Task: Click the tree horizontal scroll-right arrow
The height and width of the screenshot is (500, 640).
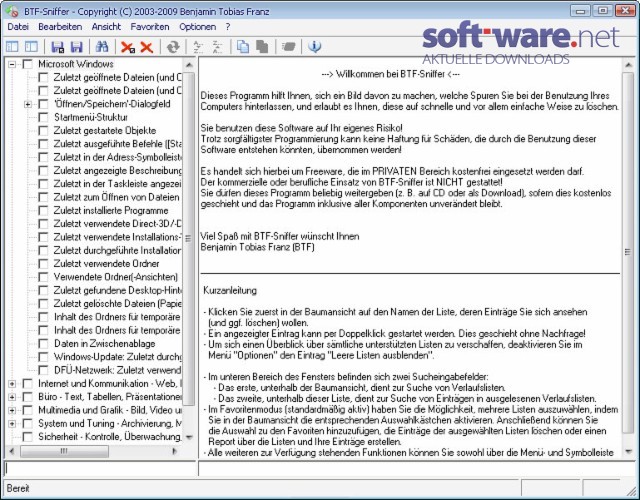Action: click(x=175, y=451)
